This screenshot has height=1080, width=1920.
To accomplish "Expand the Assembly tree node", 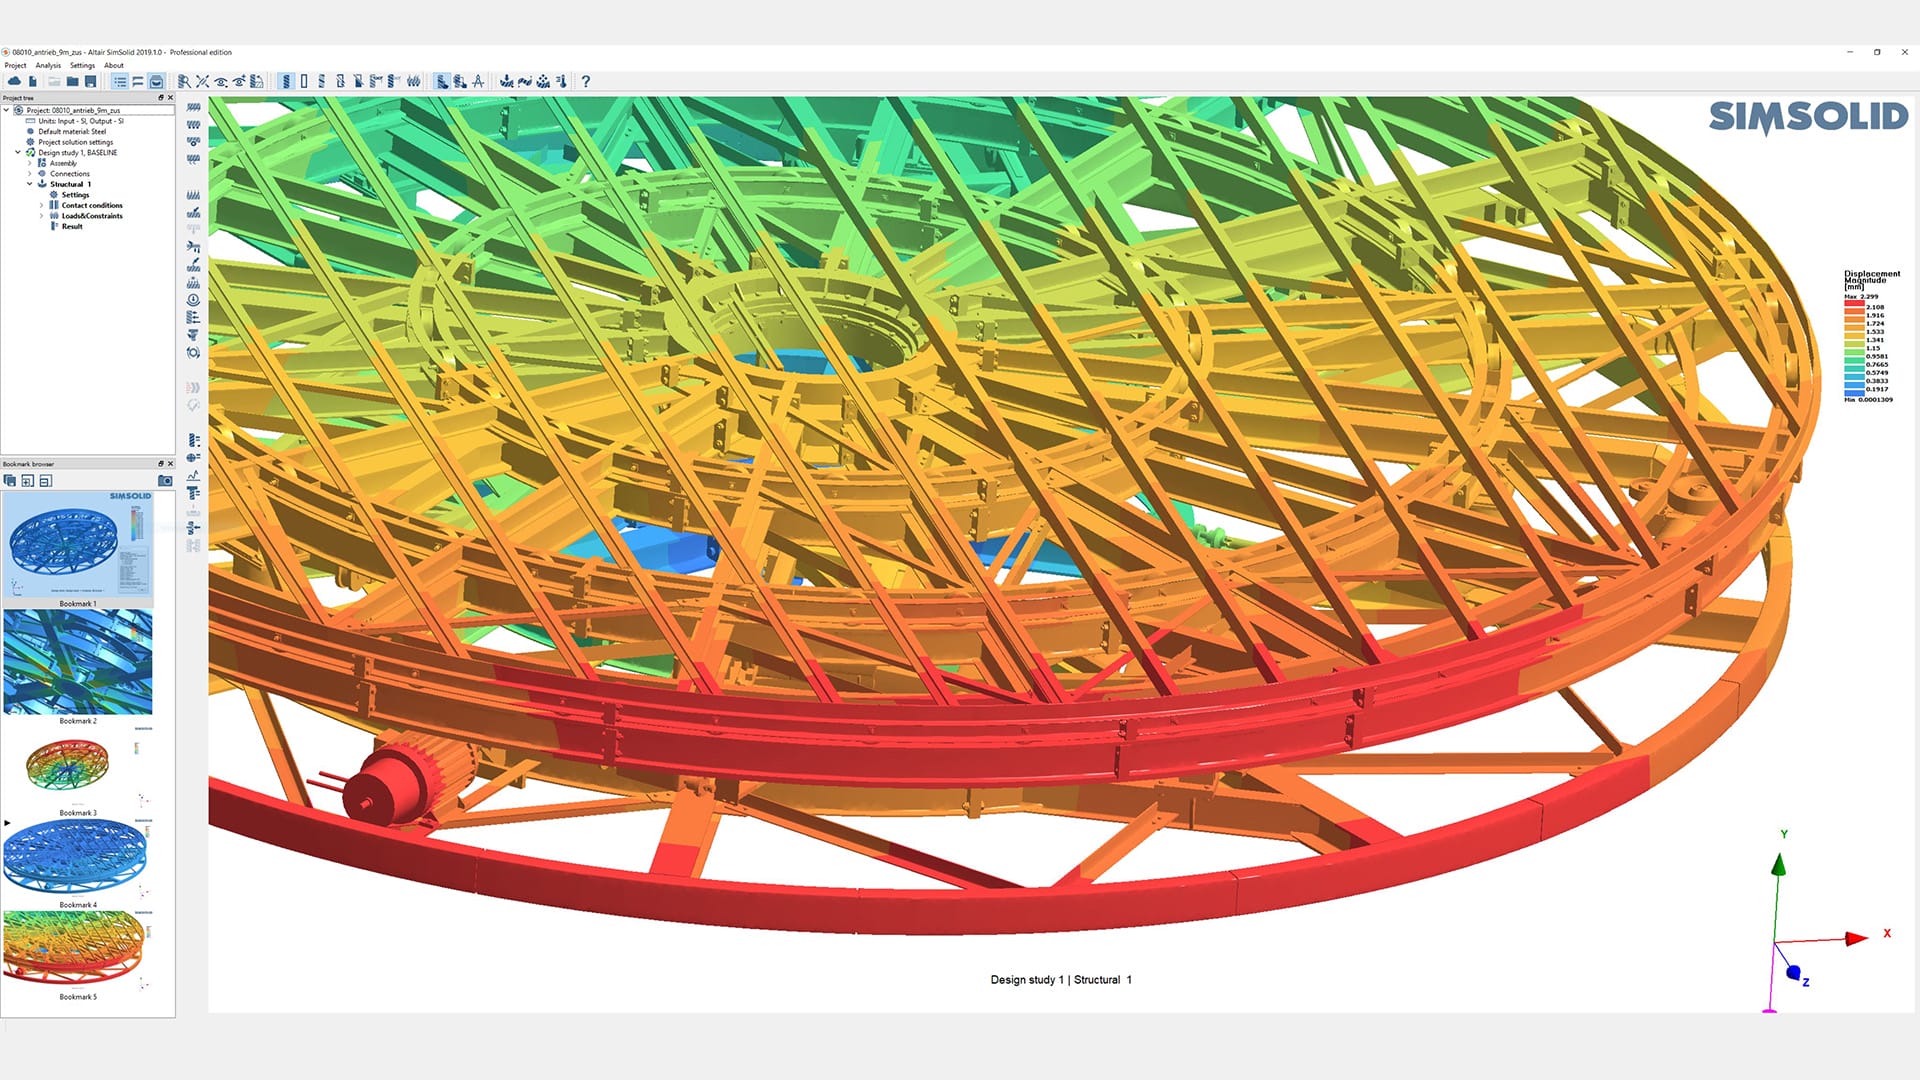I will tap(30, 163).
